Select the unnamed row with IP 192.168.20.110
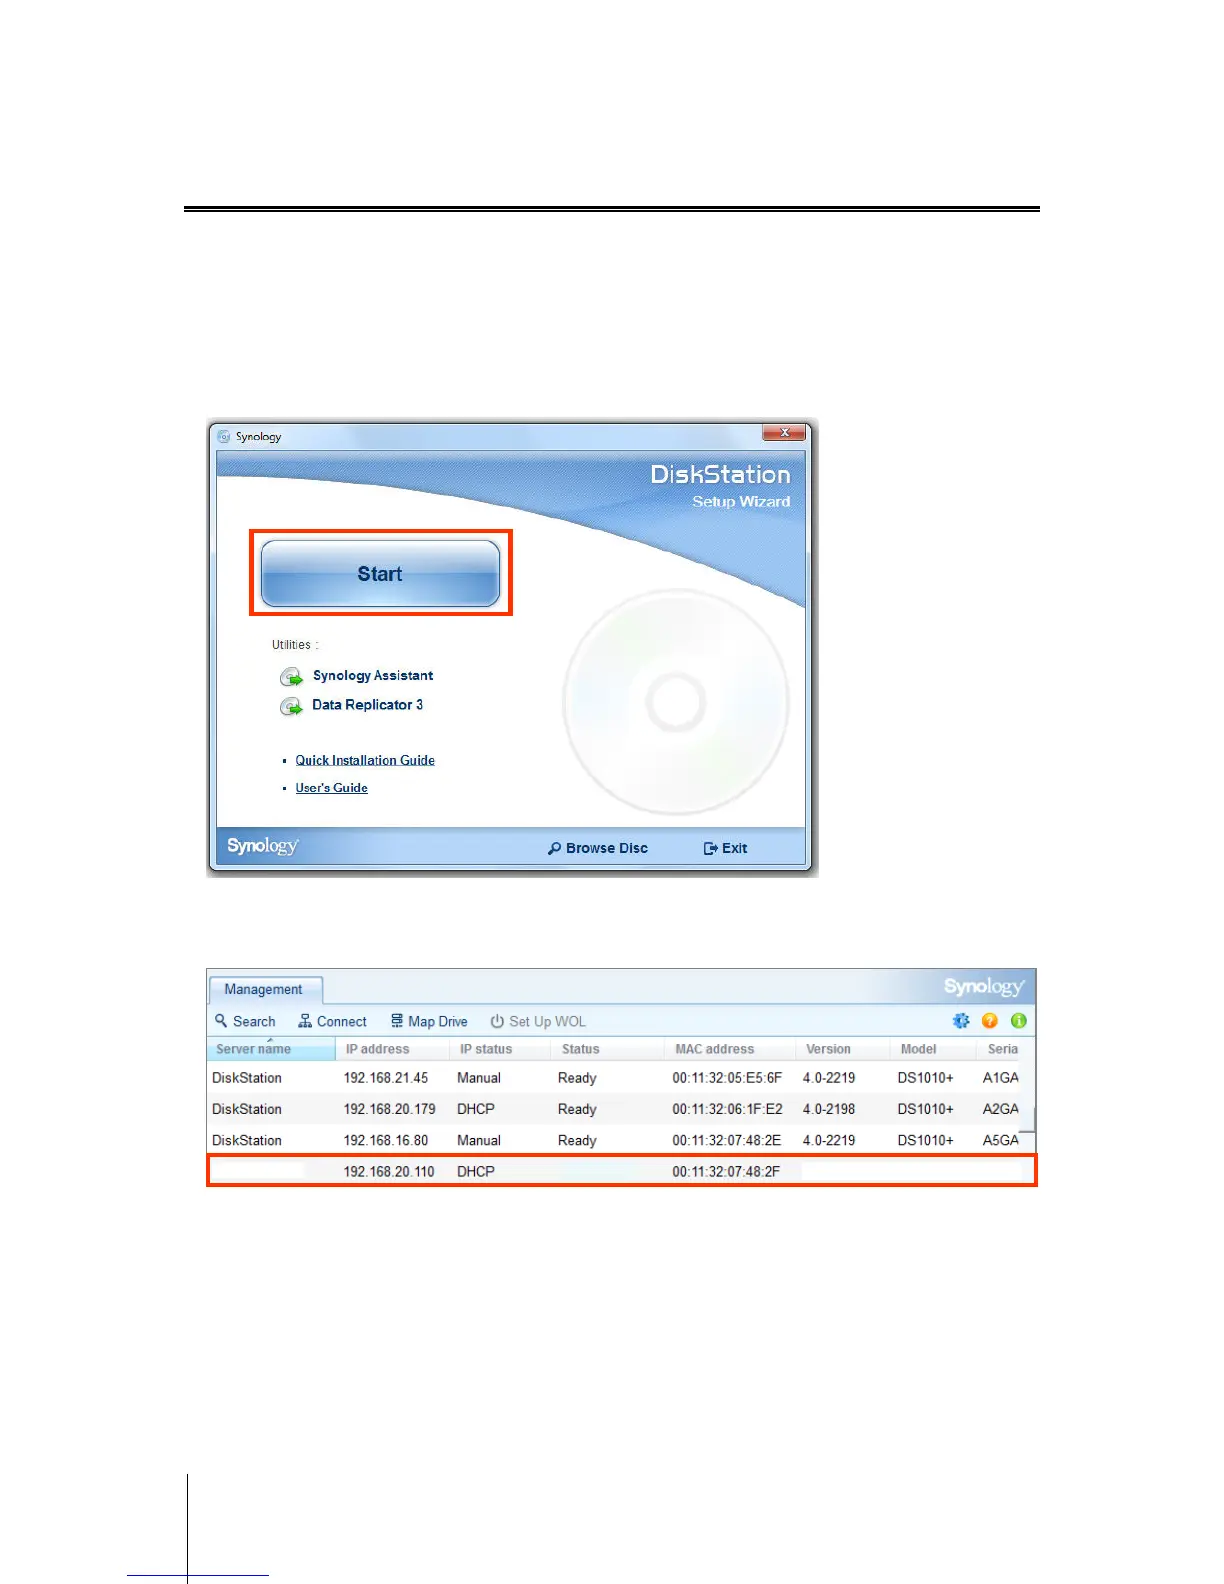 621,1171
